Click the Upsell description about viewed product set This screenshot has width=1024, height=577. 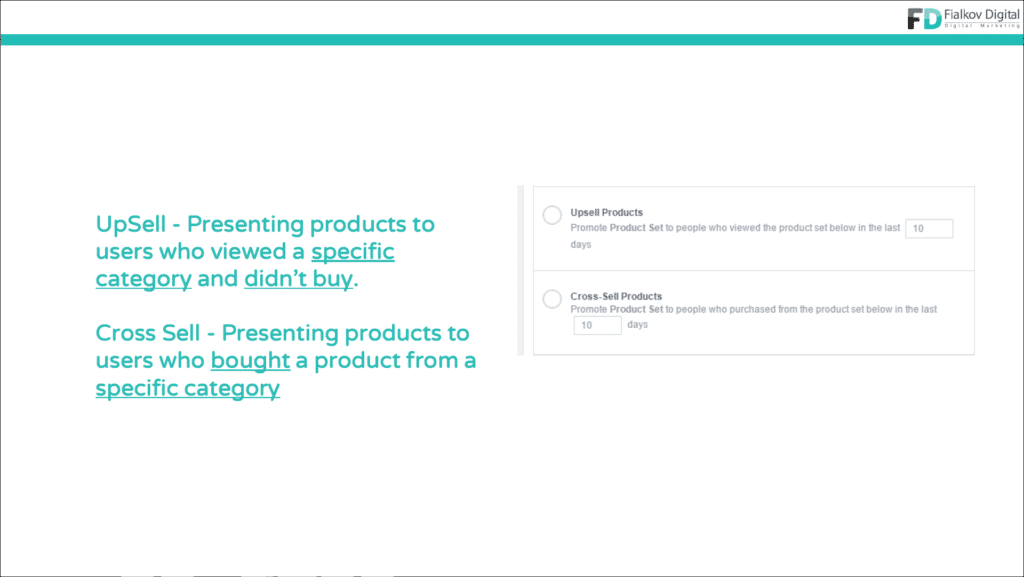click(735, 228)
